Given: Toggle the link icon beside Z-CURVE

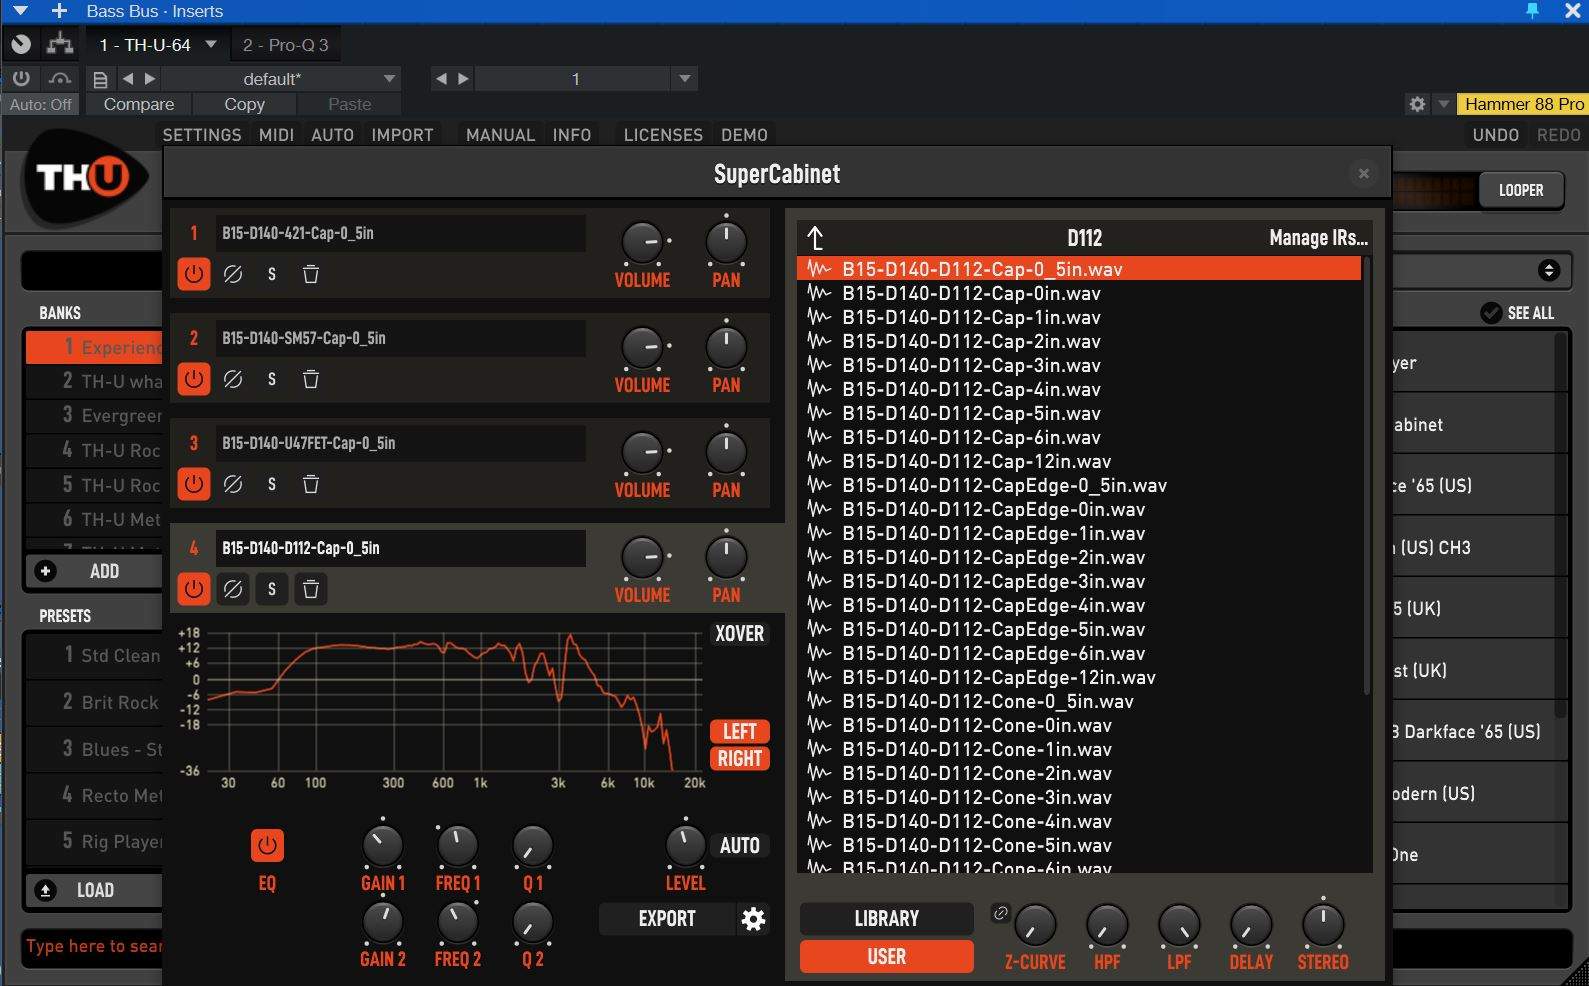Looking at the screenshot, I should click(1000, 912).
